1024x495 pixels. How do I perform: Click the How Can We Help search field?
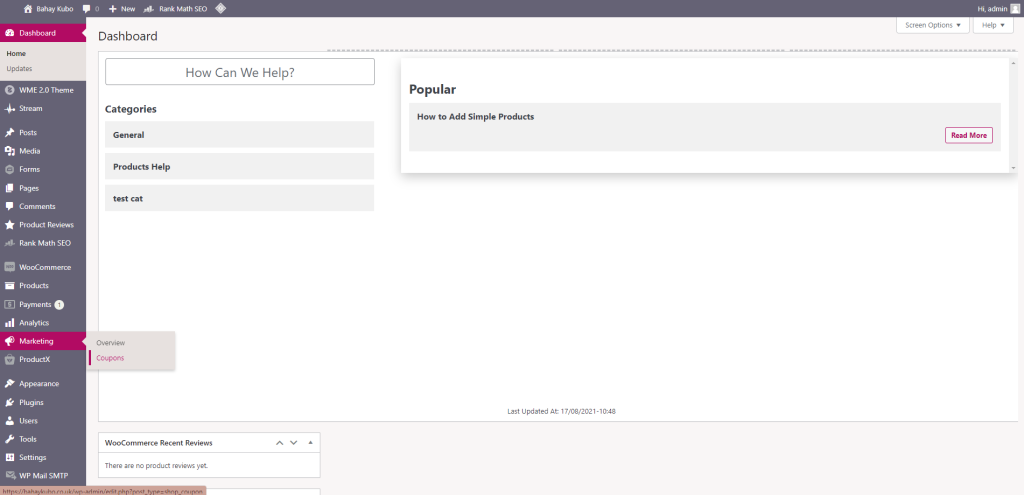pos(239,72)
